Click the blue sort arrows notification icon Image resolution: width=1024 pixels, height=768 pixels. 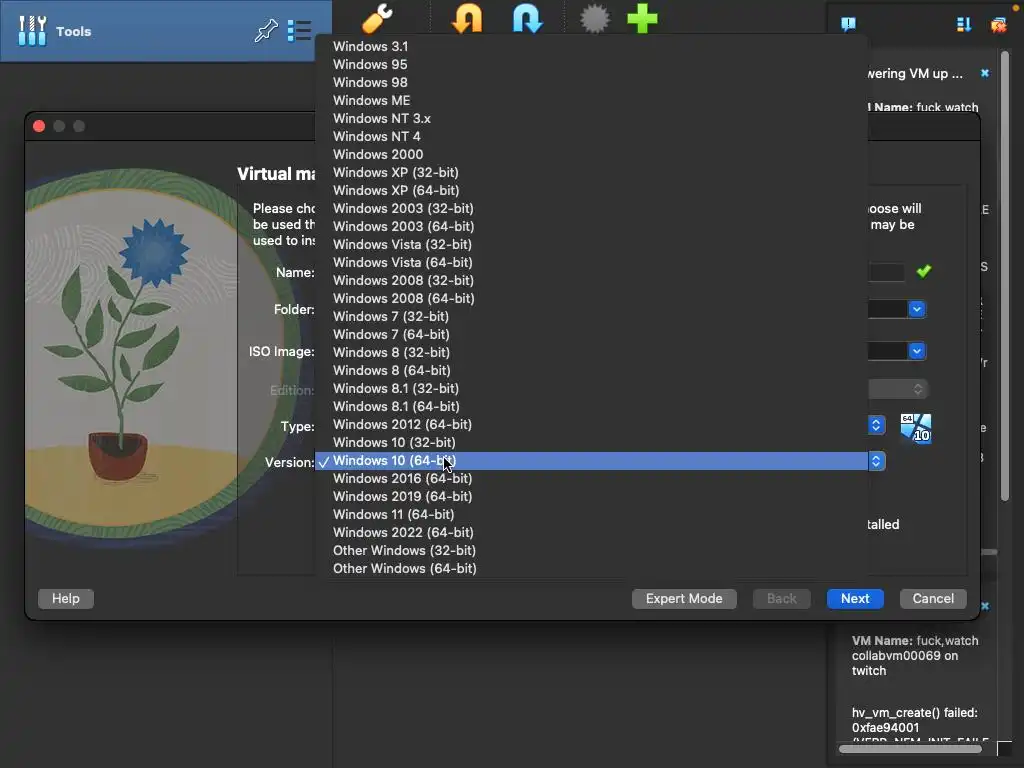coord(964,25)
